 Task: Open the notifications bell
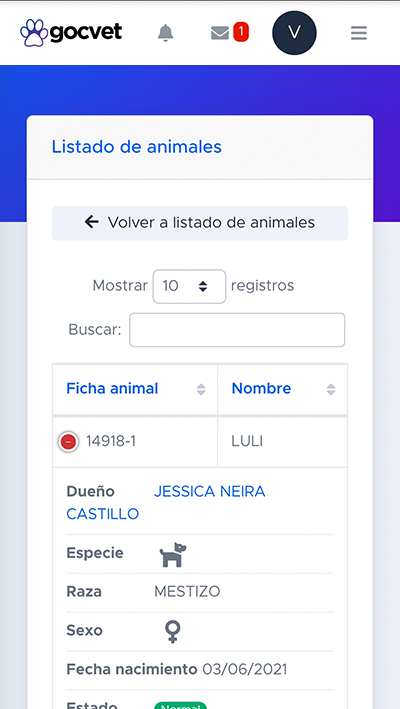click(165, 33)
